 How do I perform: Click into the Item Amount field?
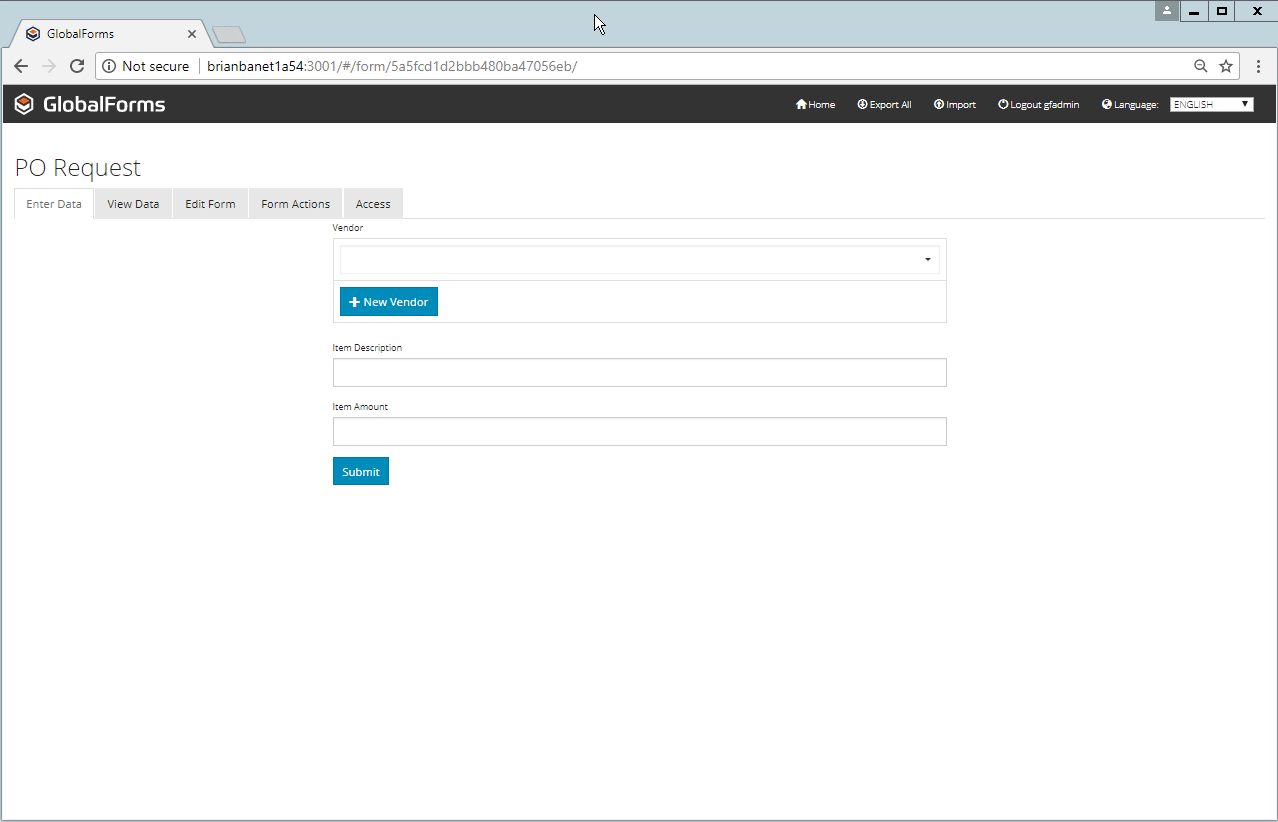click(x=639, y=432)
